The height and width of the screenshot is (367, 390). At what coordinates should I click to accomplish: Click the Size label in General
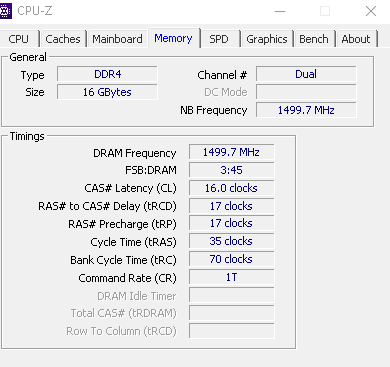35,92
